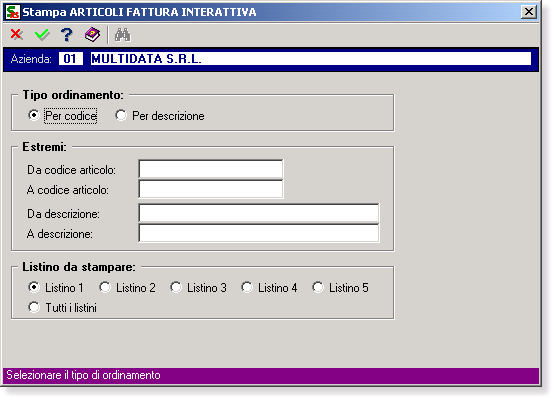
Task: Open the purple manual book icon
Action: pyautogui.click(x=92, y=35)
